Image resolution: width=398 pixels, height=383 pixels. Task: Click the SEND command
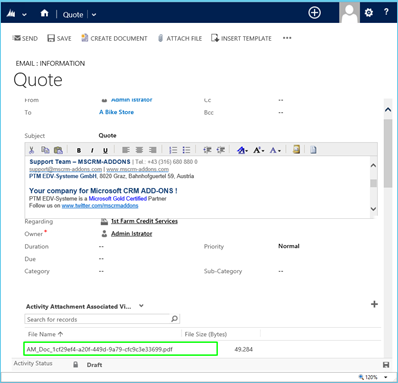25,38
